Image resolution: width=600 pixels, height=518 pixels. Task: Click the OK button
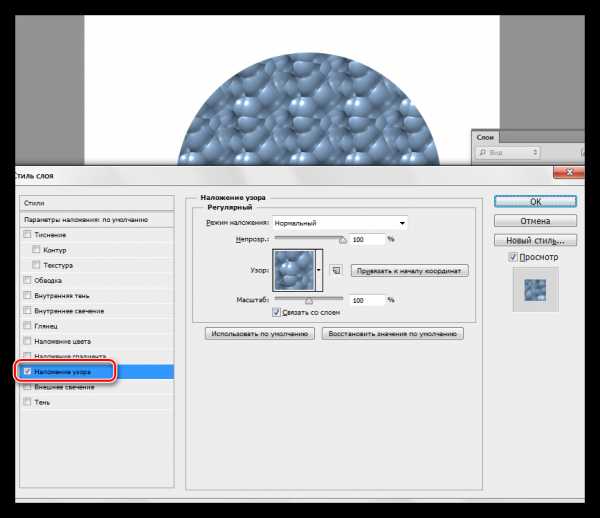click(x=535, y=201)
